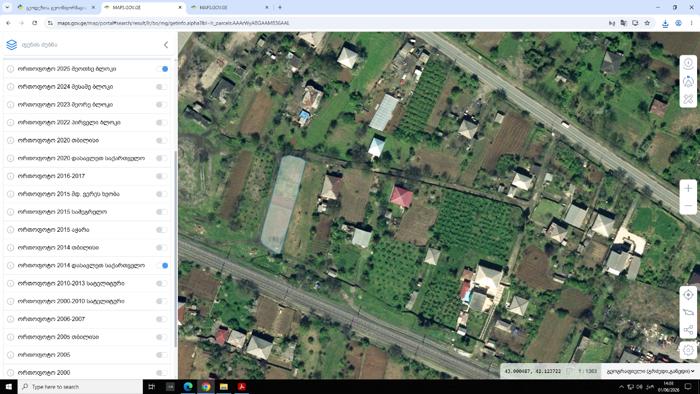Switch to the first browser tab
700x394 pixels.
(x=55, y=8)
